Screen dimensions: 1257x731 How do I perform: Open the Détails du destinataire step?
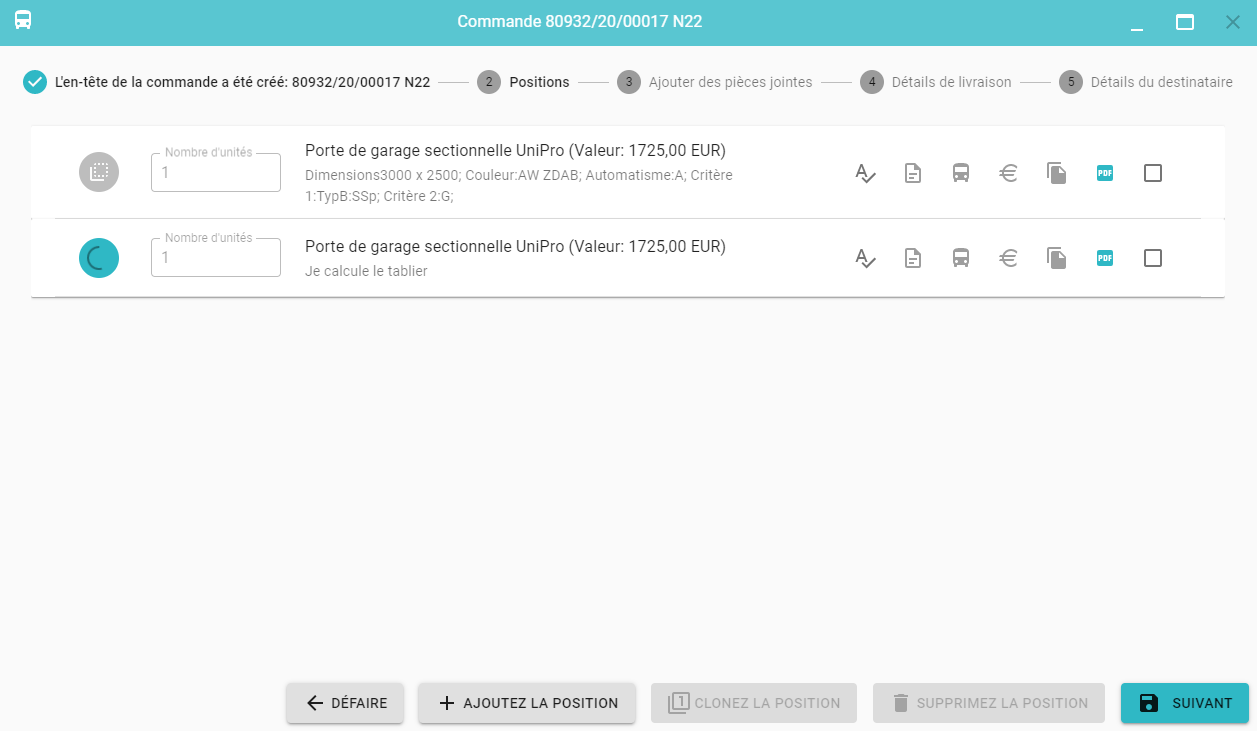1146,82
